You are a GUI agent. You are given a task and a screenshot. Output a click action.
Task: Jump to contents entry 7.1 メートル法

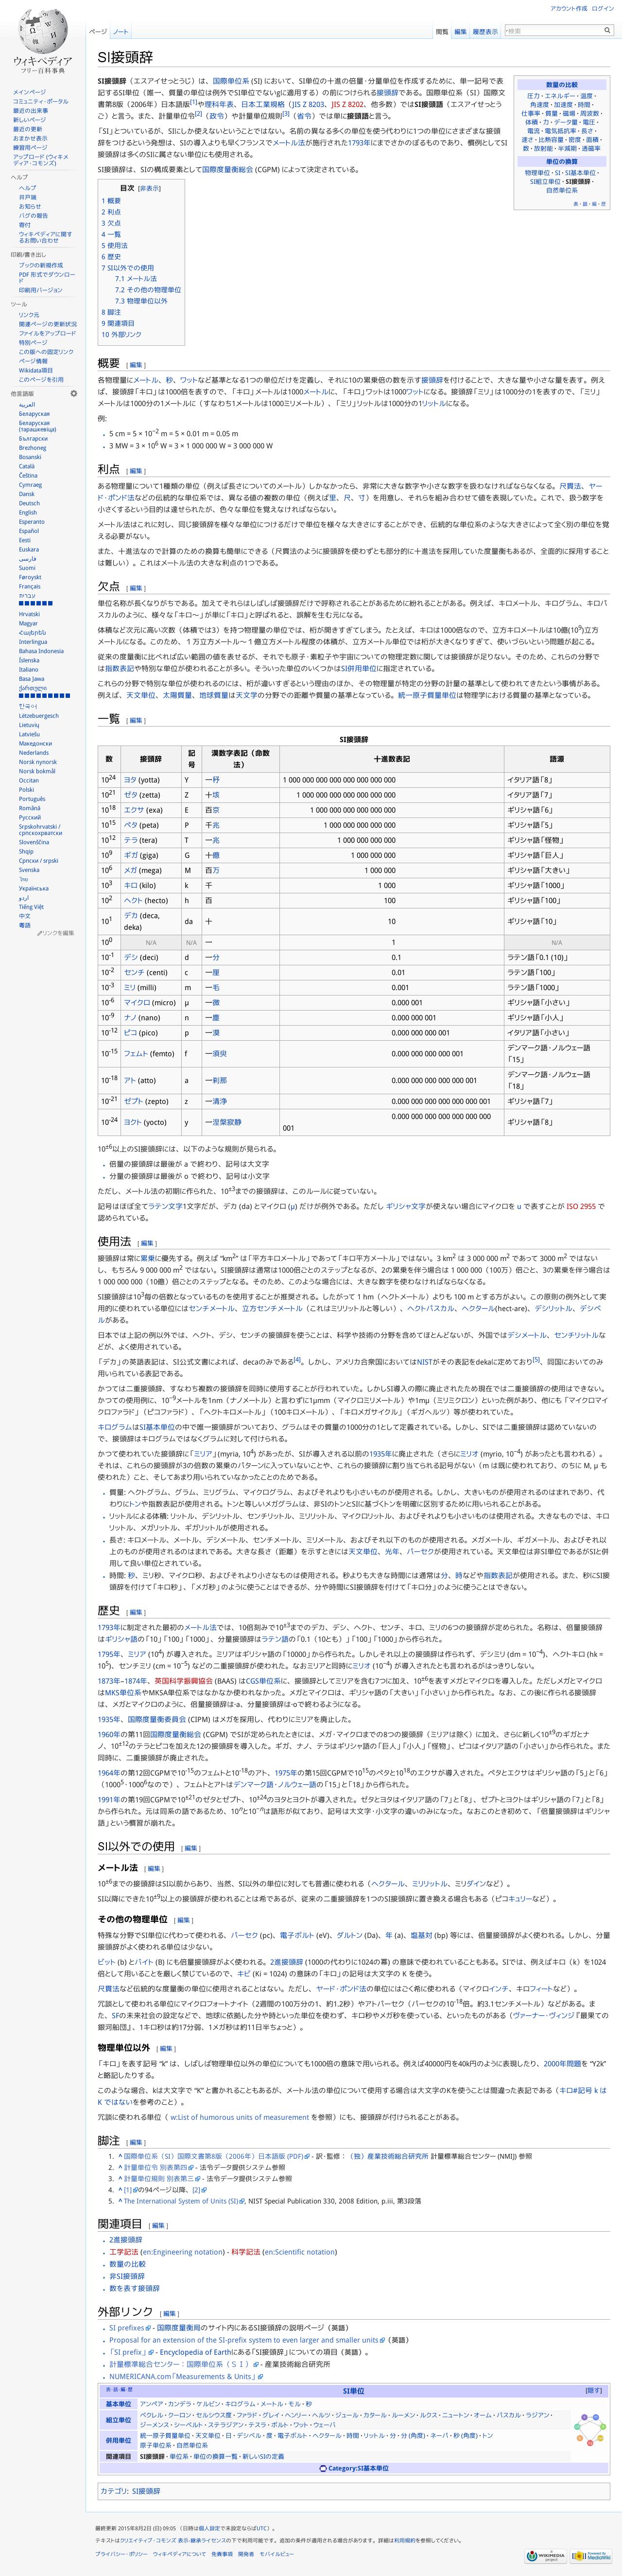135,279
